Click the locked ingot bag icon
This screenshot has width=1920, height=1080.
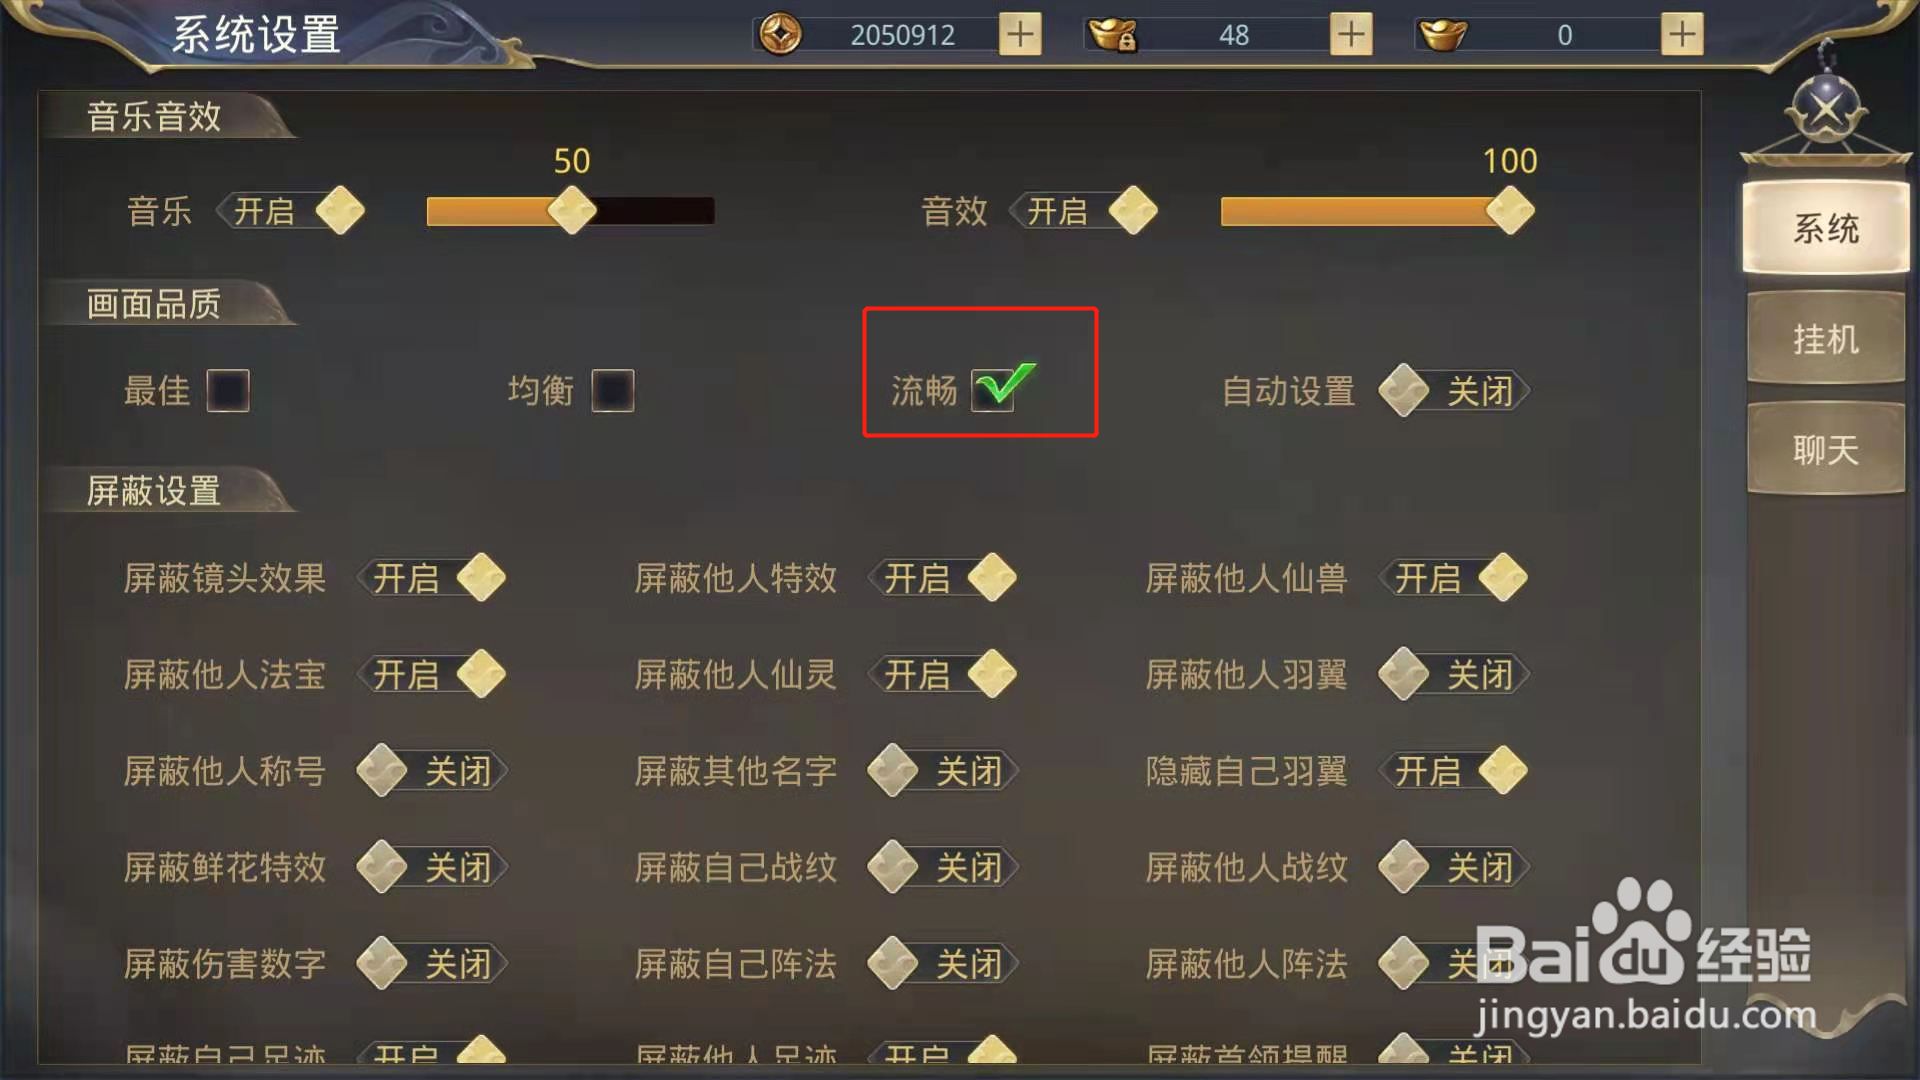point(1113,35)
